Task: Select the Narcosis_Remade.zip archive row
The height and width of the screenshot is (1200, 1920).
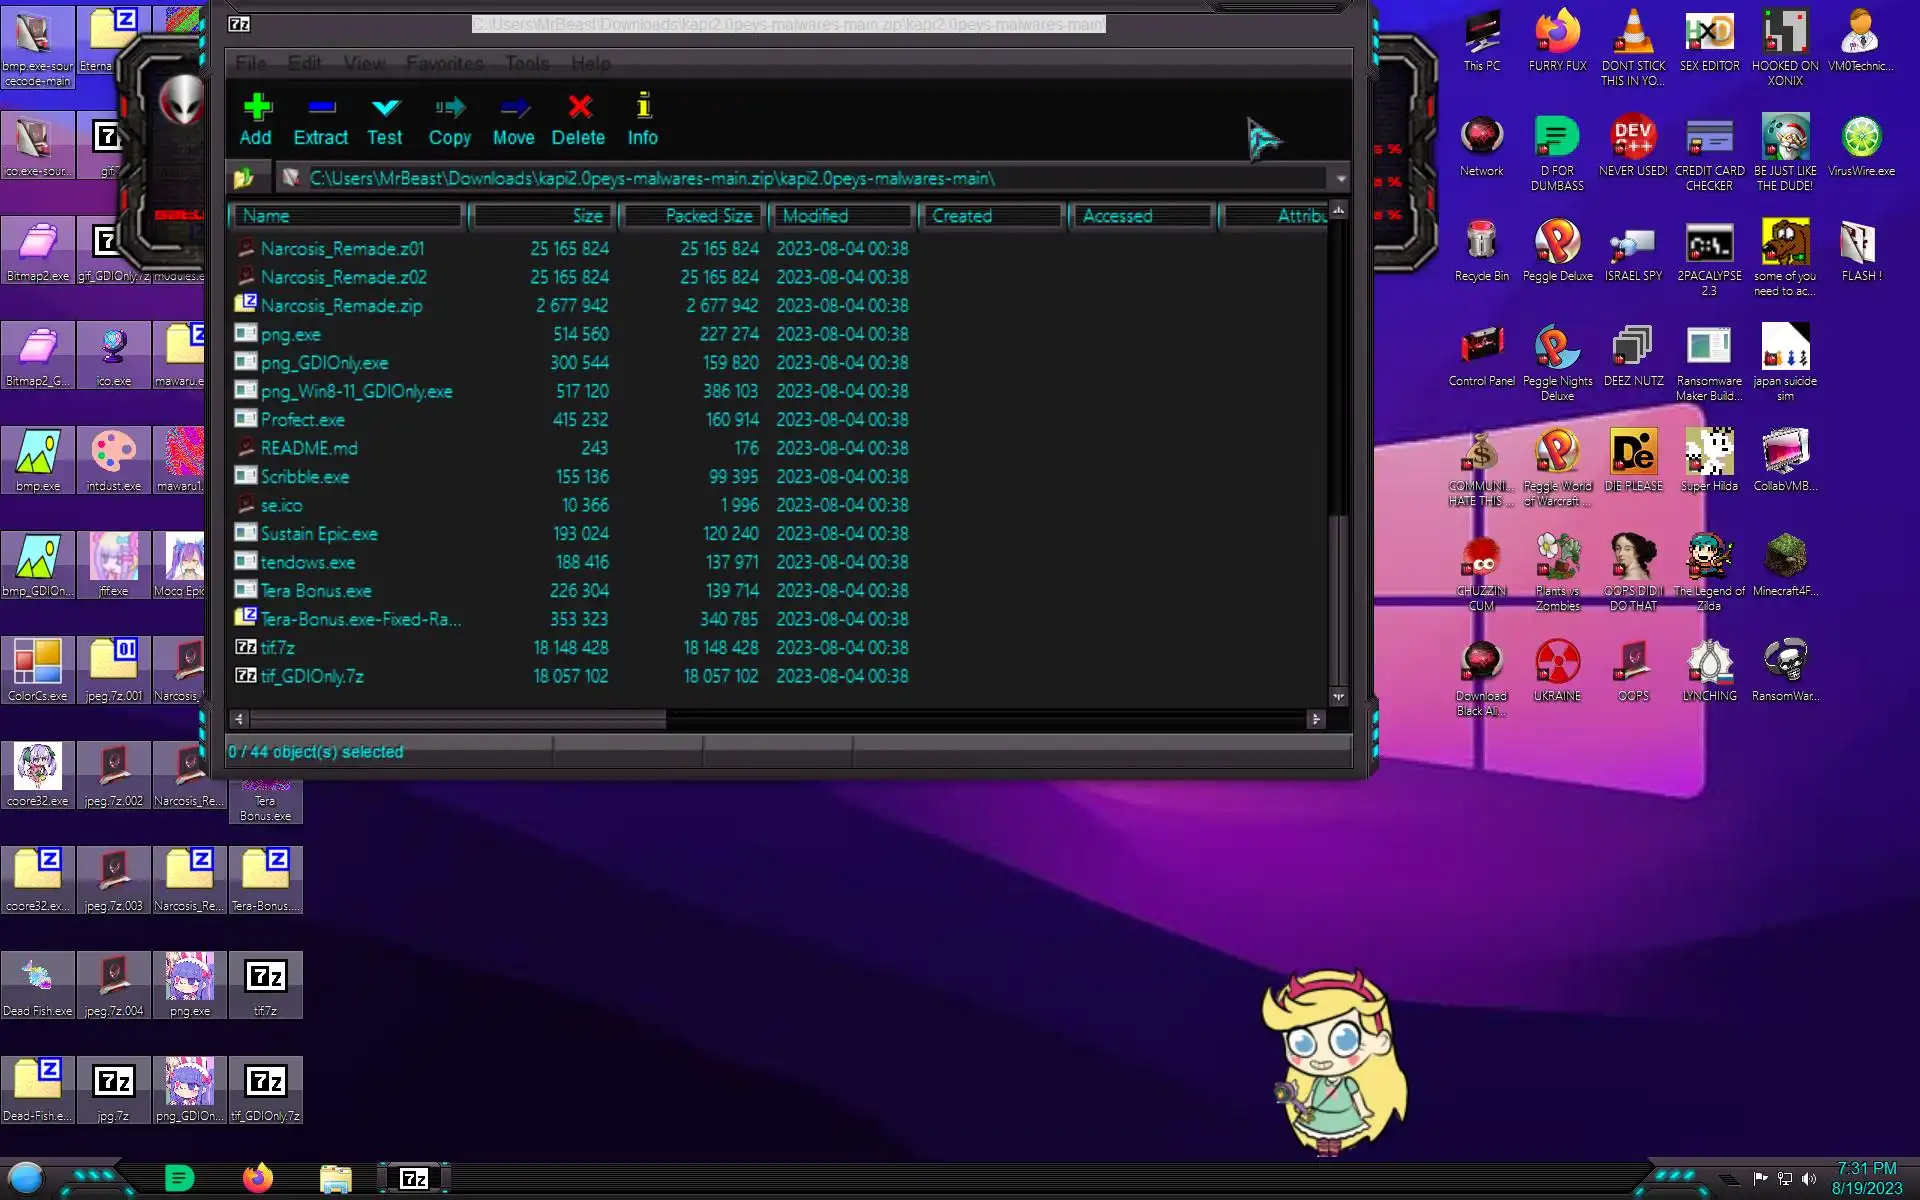Action: click(341, 306)
